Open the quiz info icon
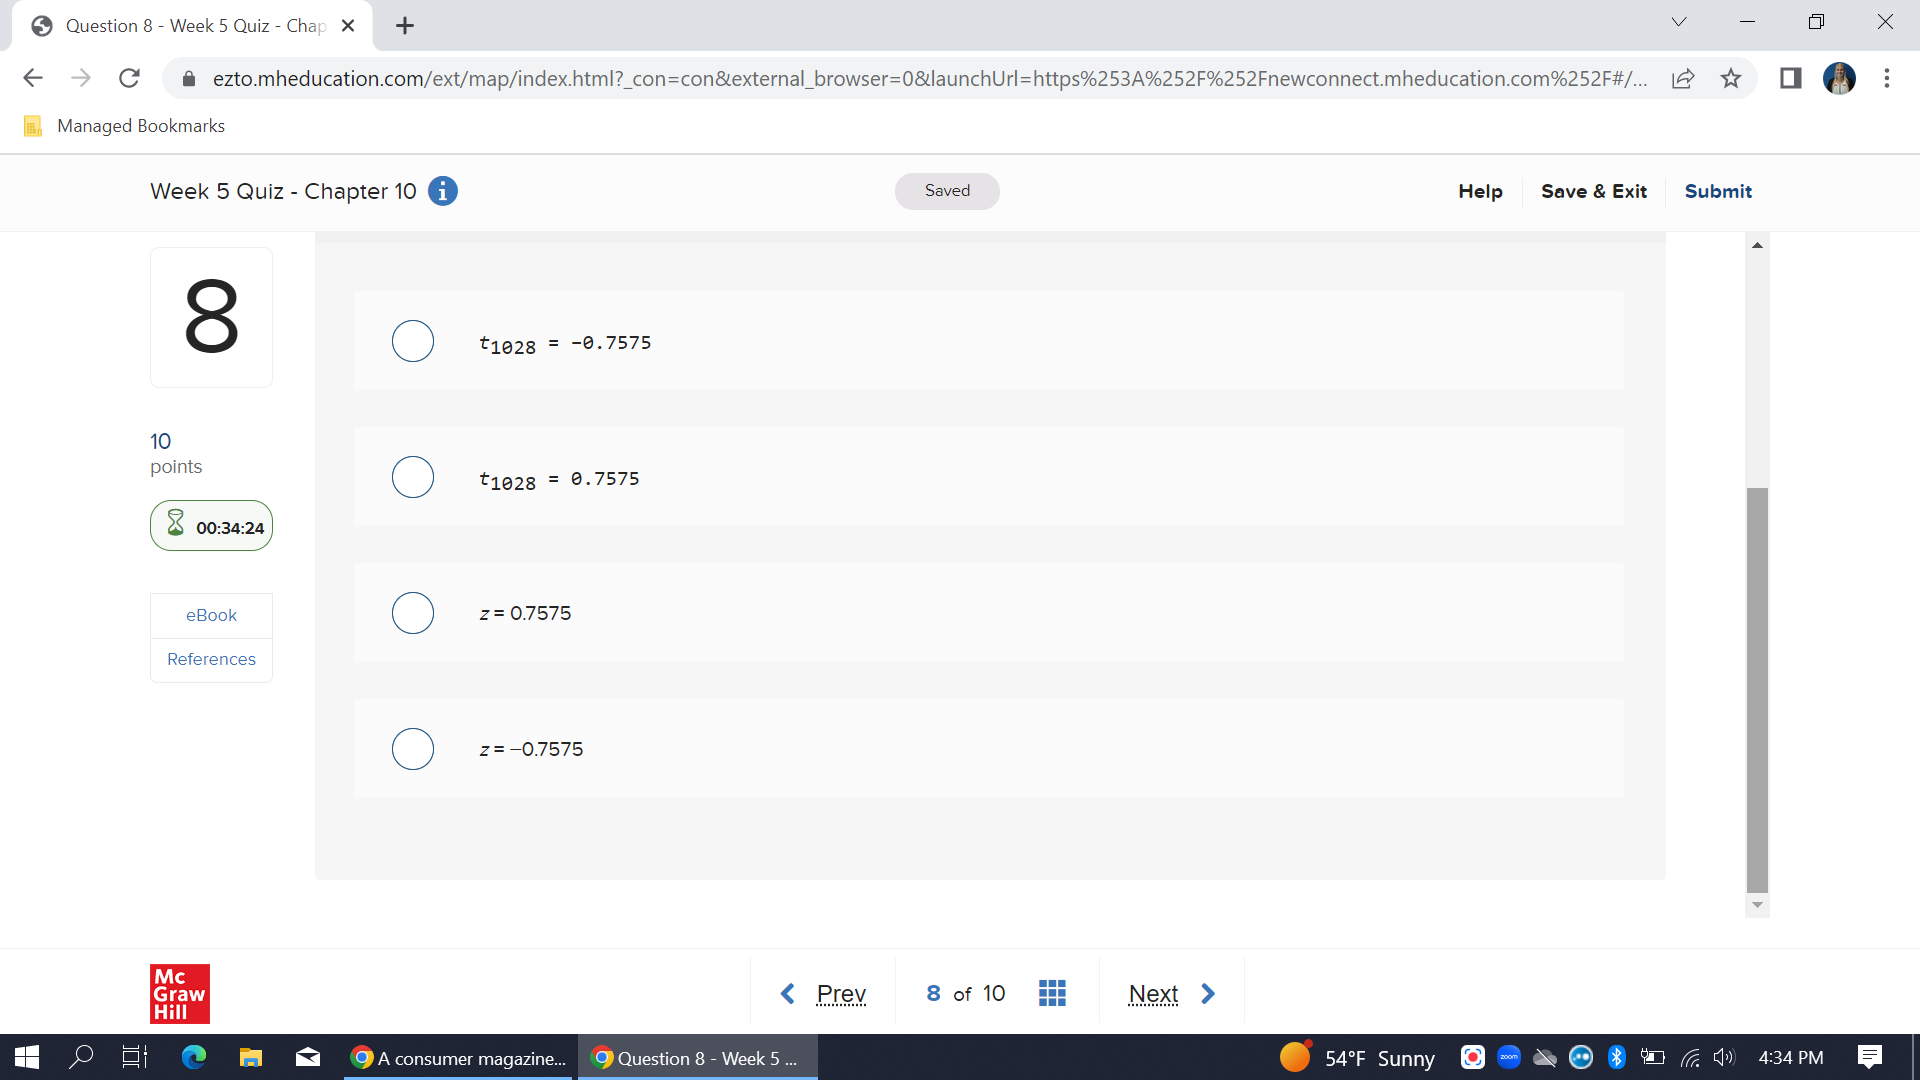Image resolution: width=1920 pixels, height=1080 pixels. [442, 191]
